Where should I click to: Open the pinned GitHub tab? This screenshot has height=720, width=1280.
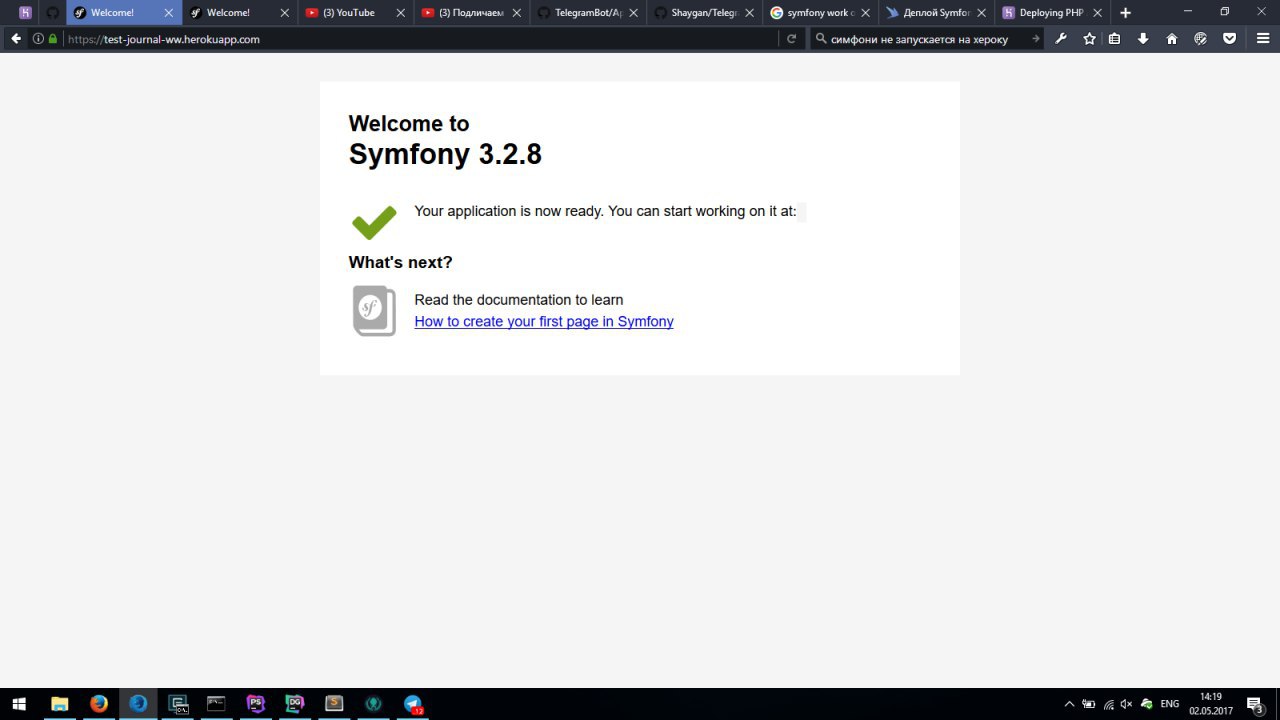click(x=53, y=13)
